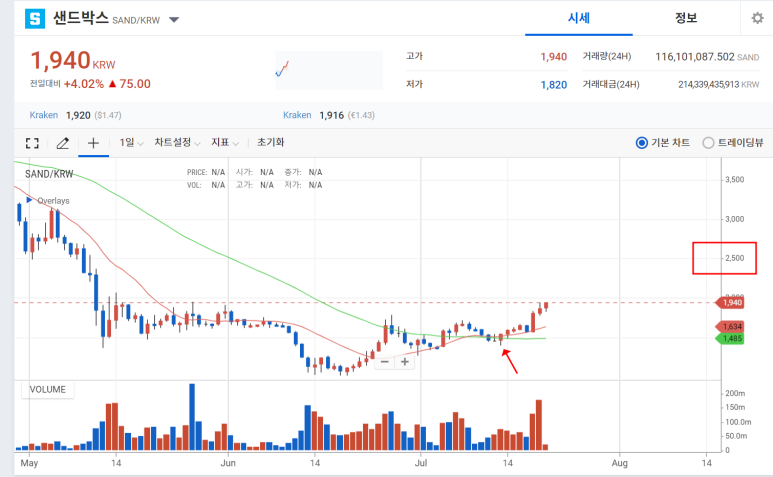Switch to the 시세 tab
This screenshot has width=773, height=477.
(x=579, y=18)
